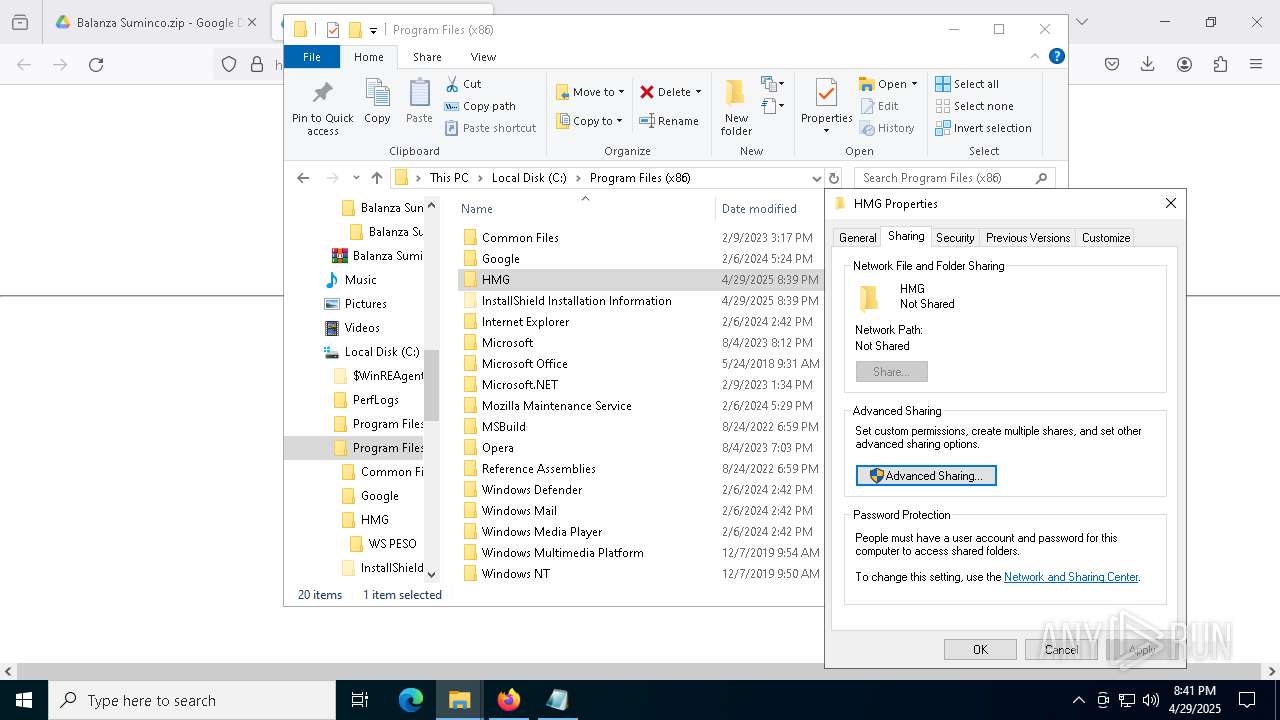Create a New folder
The height and width of the screenshot is (720, 1280).
pyautogui.click(x=736, y=108)
